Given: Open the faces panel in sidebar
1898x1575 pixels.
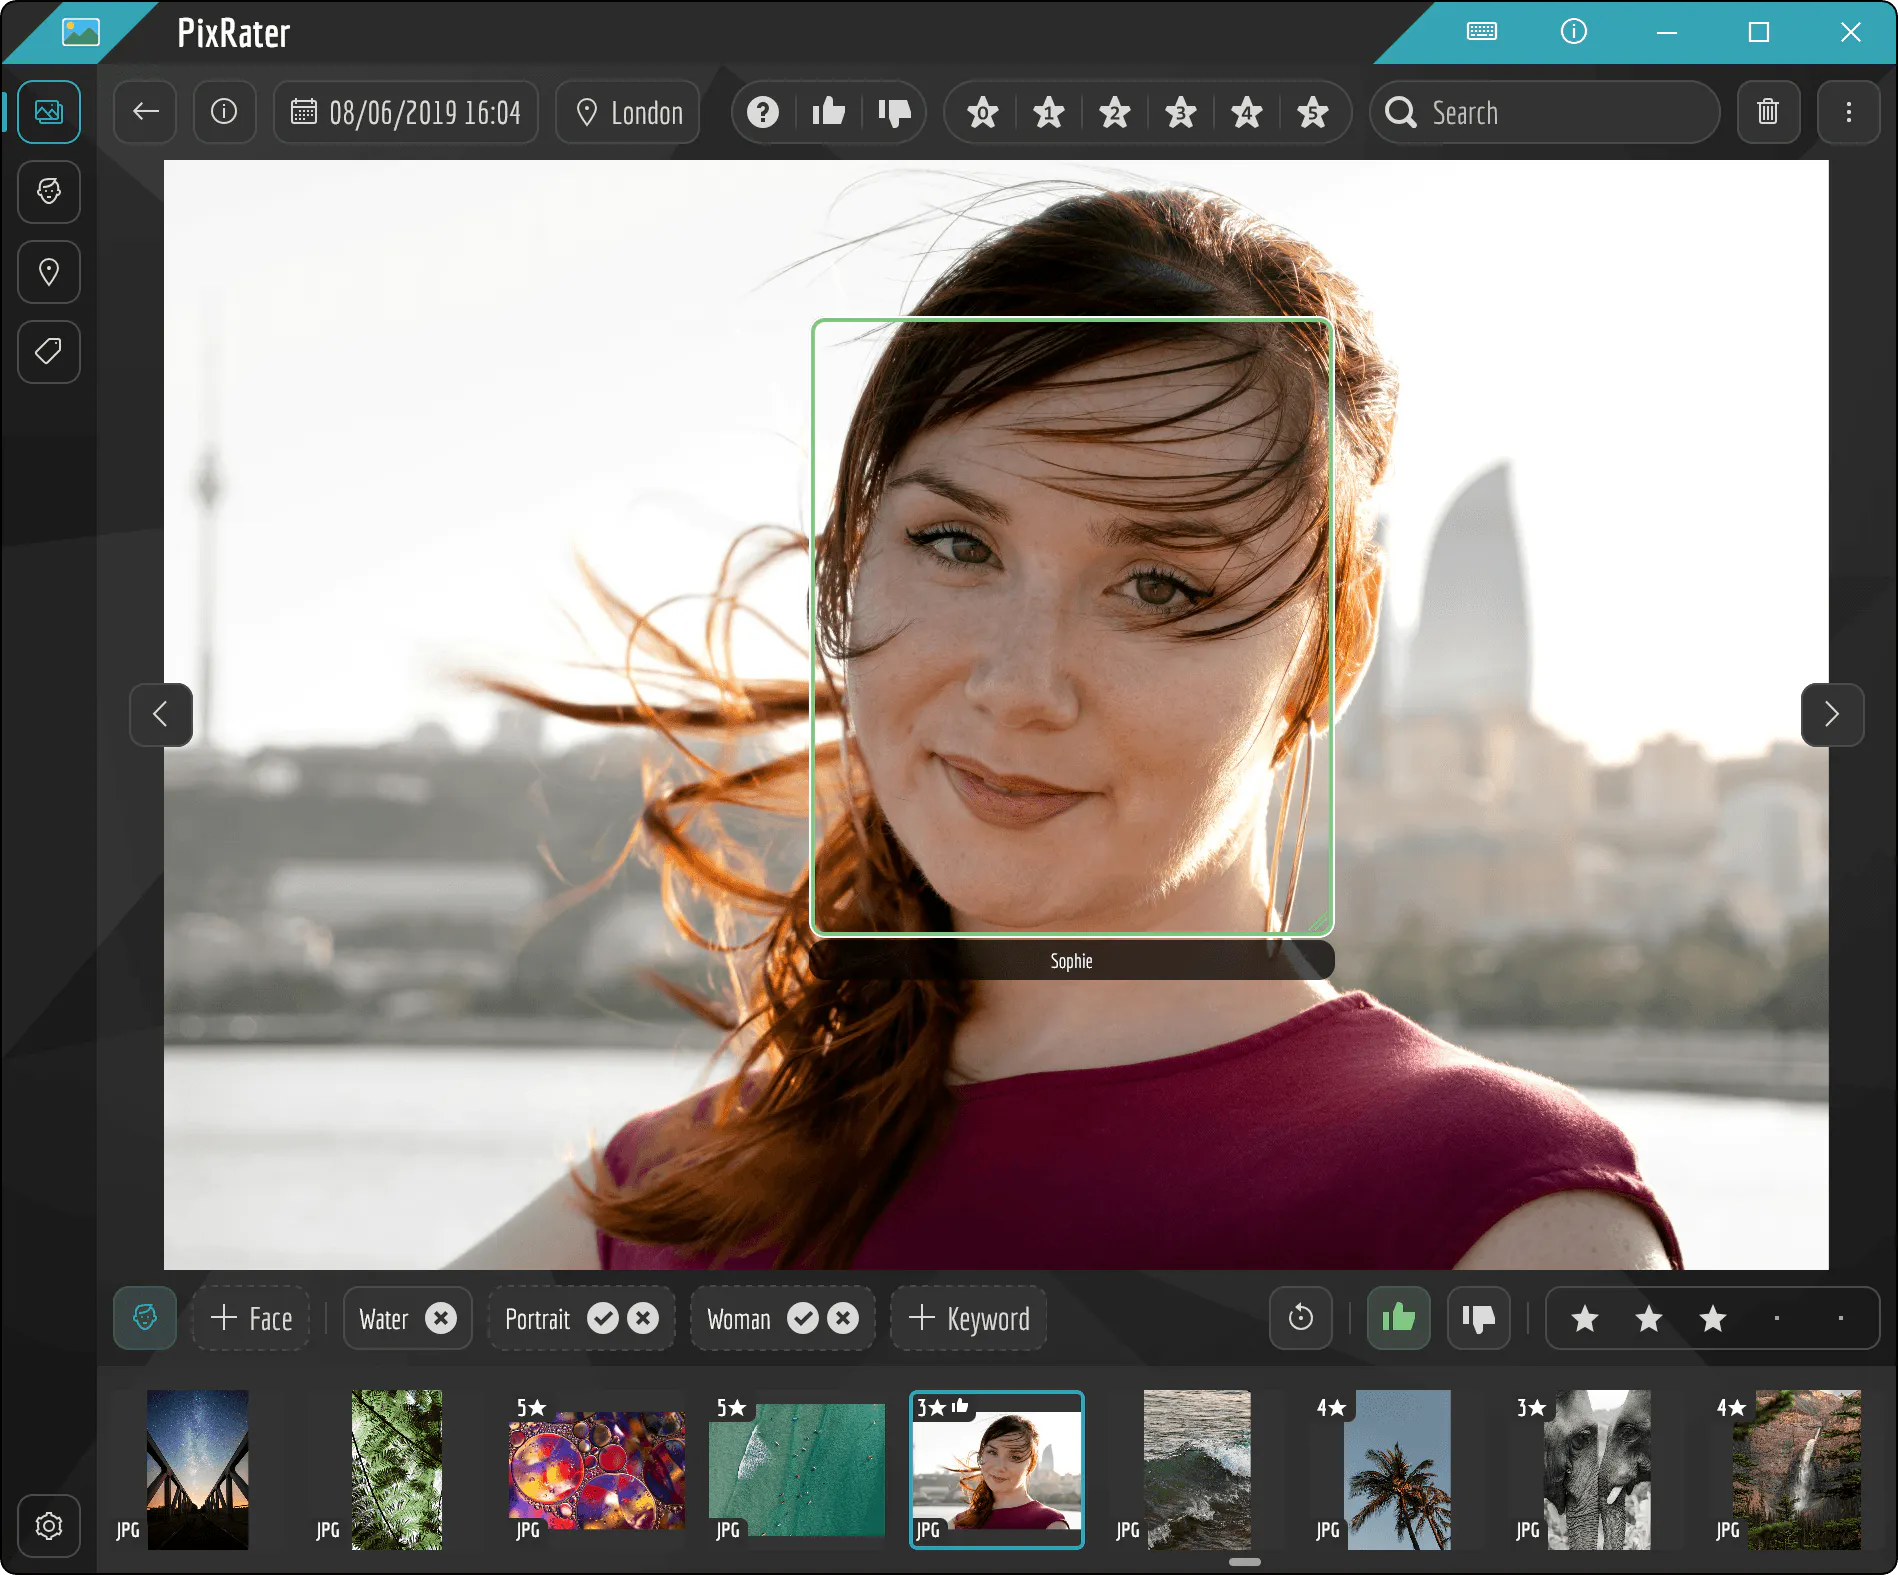Looking at the screenshot, I should pyautogui.click(x=48, y=192).
